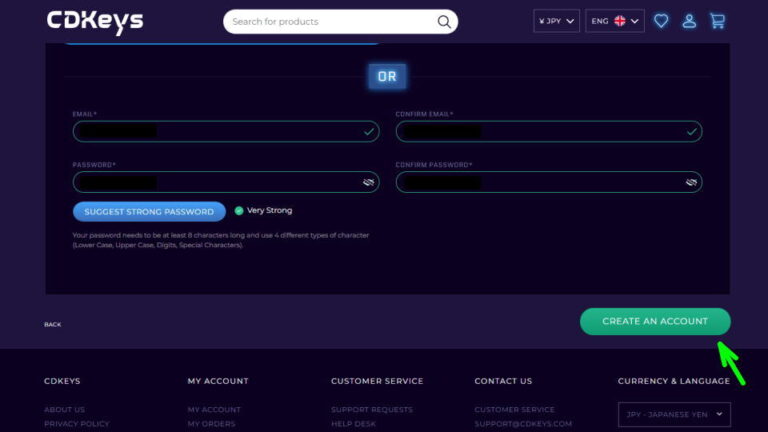Open Support Requests footer link
The image size is (768, 432).
[x=371, y=410]
